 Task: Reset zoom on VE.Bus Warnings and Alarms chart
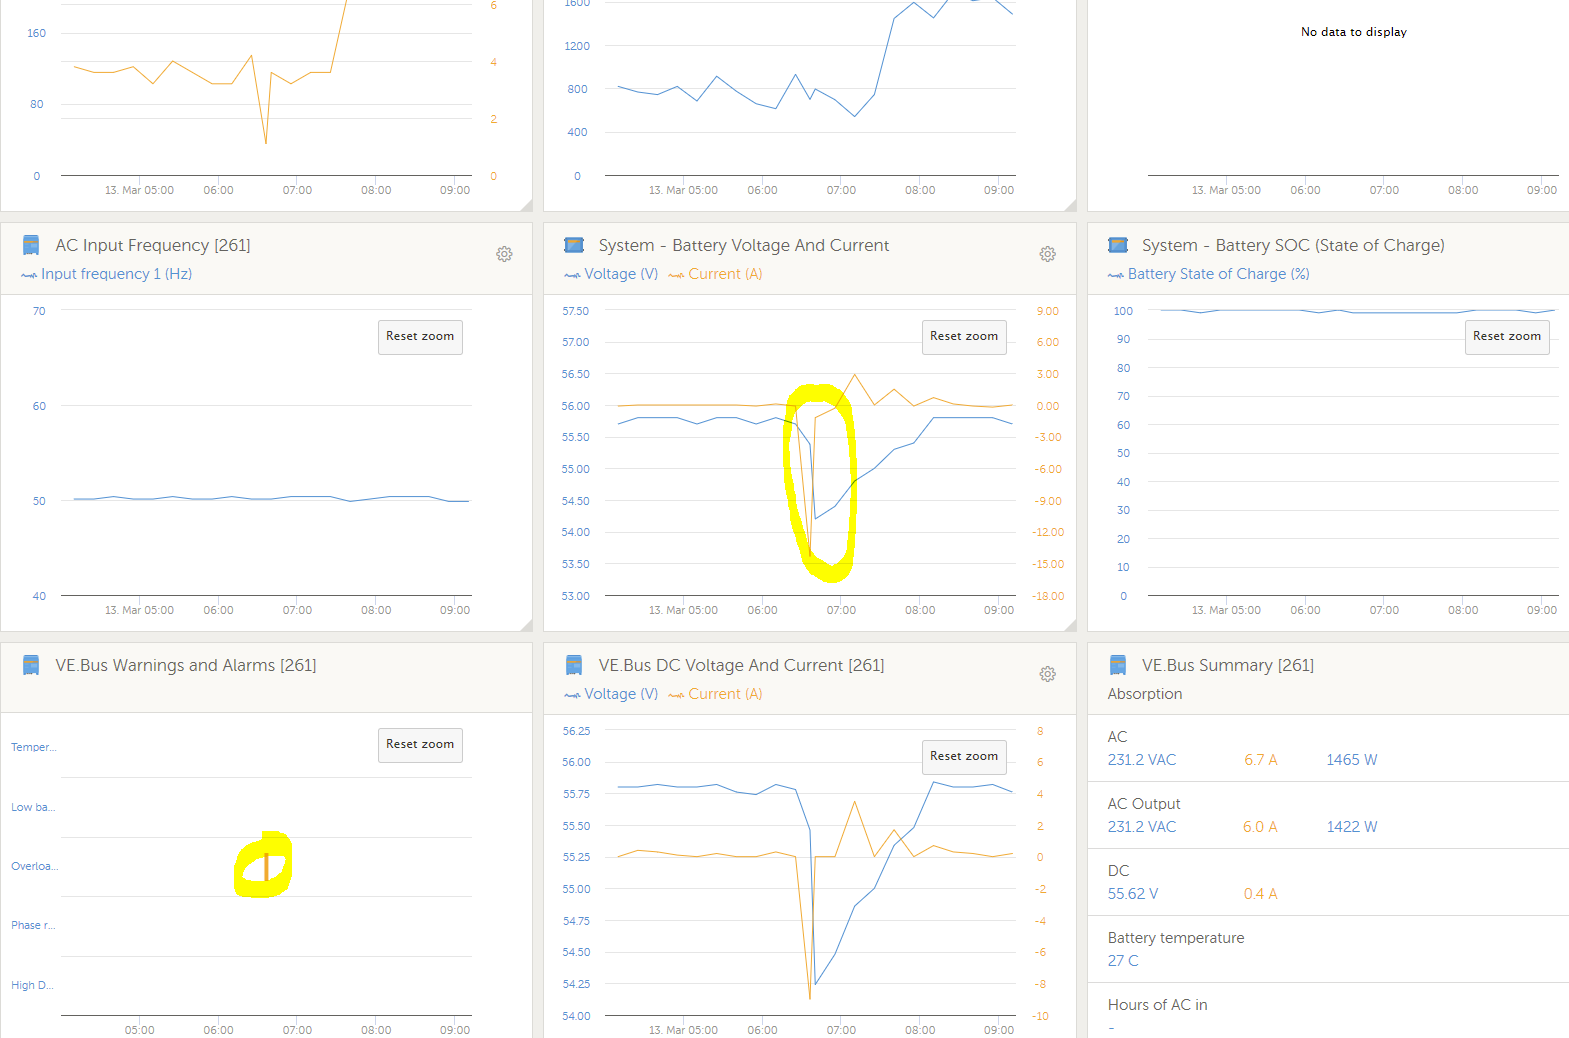(420, 745)
